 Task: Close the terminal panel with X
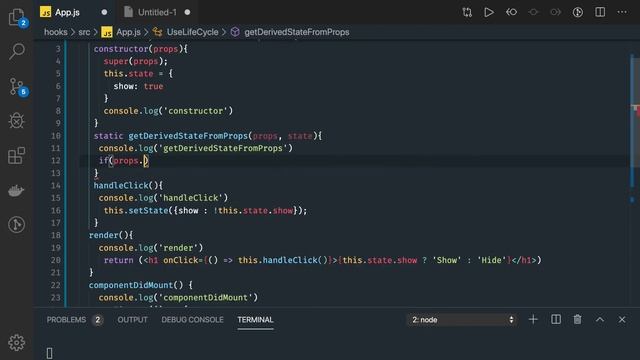point(622,320)
